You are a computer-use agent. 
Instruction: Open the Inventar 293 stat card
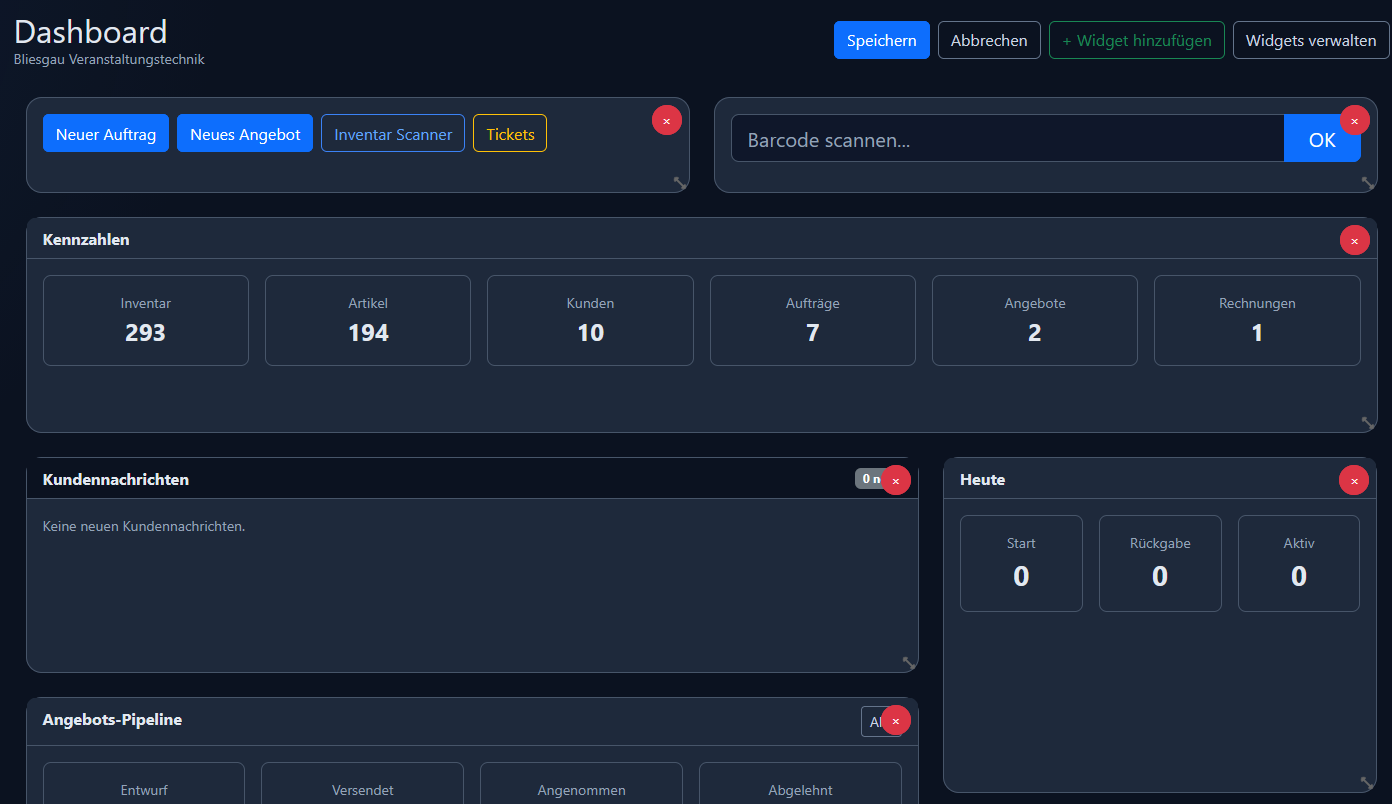(146, 321)
